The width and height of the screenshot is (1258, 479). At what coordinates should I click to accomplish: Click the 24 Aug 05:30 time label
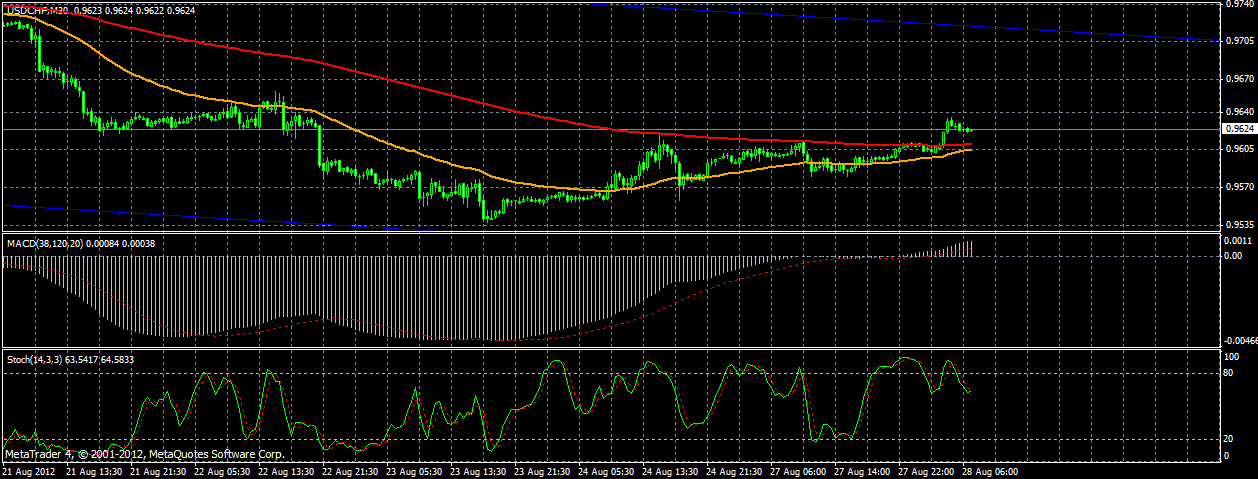(607, 469)
